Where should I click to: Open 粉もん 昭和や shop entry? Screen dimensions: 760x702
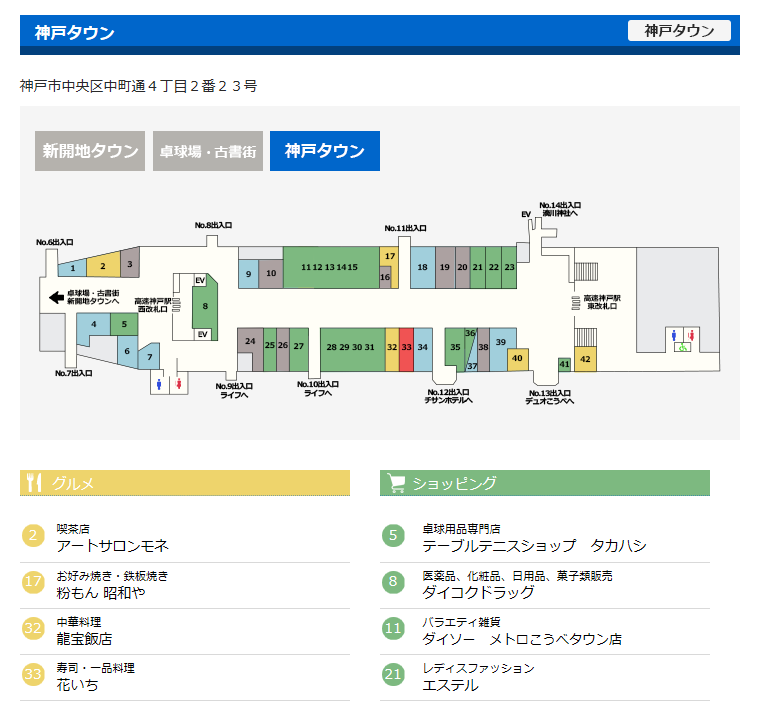[x=101, y=592]
